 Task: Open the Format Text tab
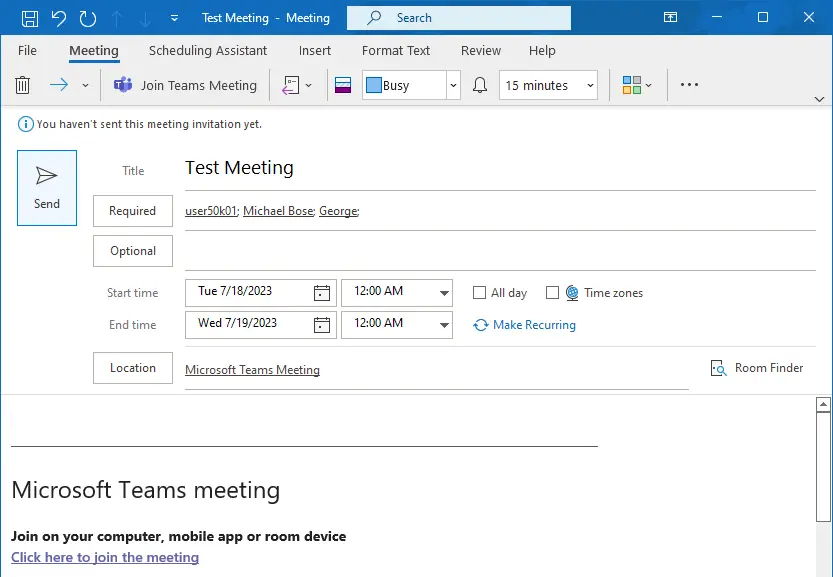[396, 50]
